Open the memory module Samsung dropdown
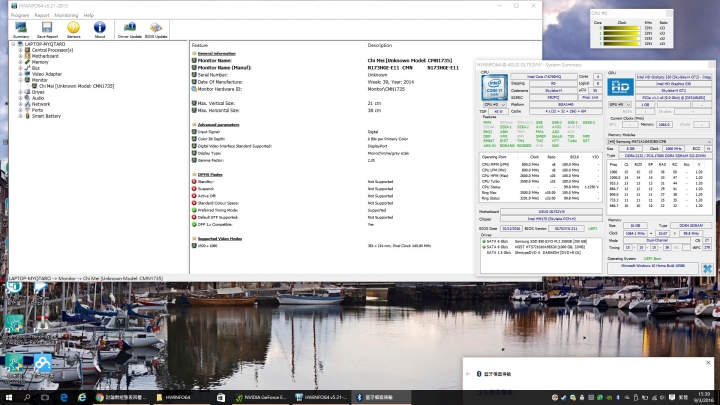This screenshot has height=405, width=720. 659,141
